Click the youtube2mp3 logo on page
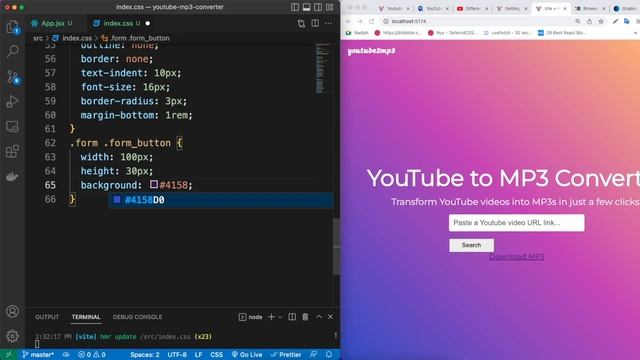The height and width of the screenshot is (360, 640). tap(371, 51)
